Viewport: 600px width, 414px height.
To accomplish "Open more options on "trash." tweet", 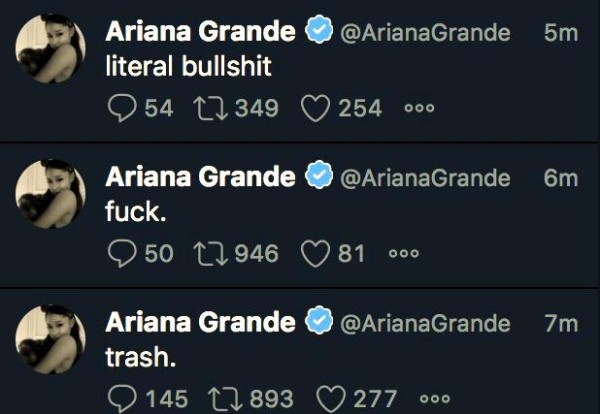I will click(x=435, y=399).
